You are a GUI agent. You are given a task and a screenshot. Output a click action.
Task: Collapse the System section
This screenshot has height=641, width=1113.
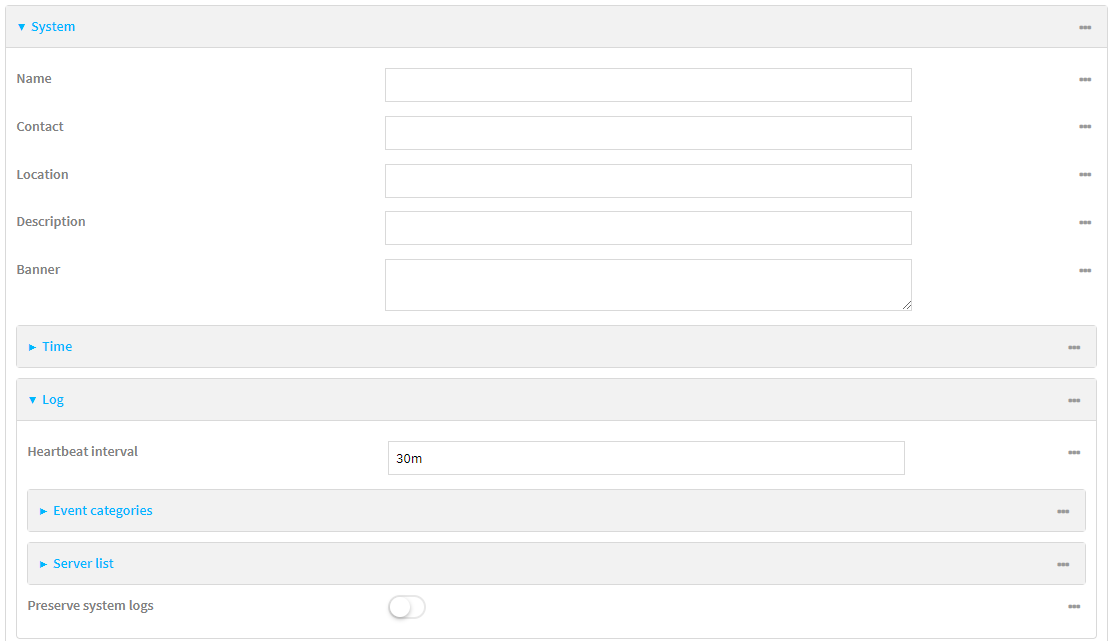coord(46,27)
